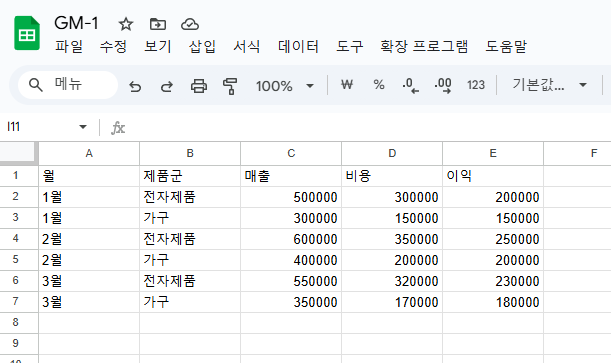Select column E header
611x363 pixels.
point(493,153)
